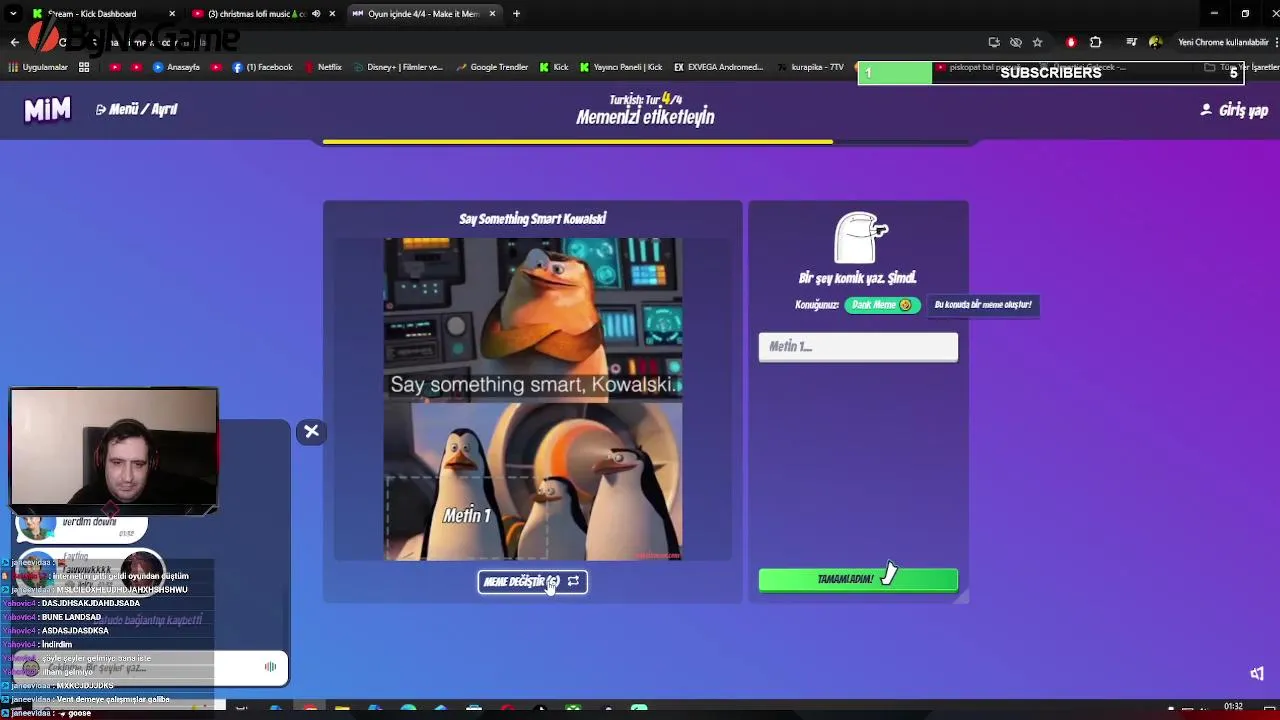Go back with browser back arrow
The image size is (1280, 720).
tap(14, 42)
